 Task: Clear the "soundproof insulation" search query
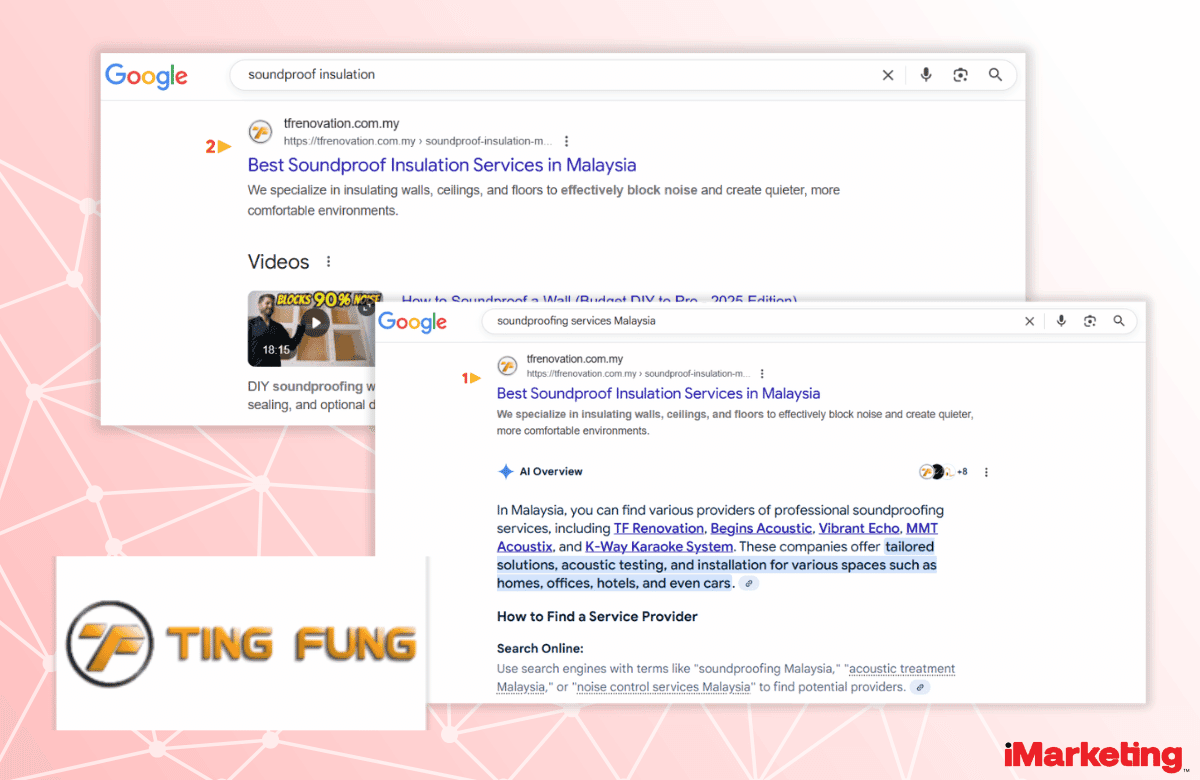[x=888, y=75]
